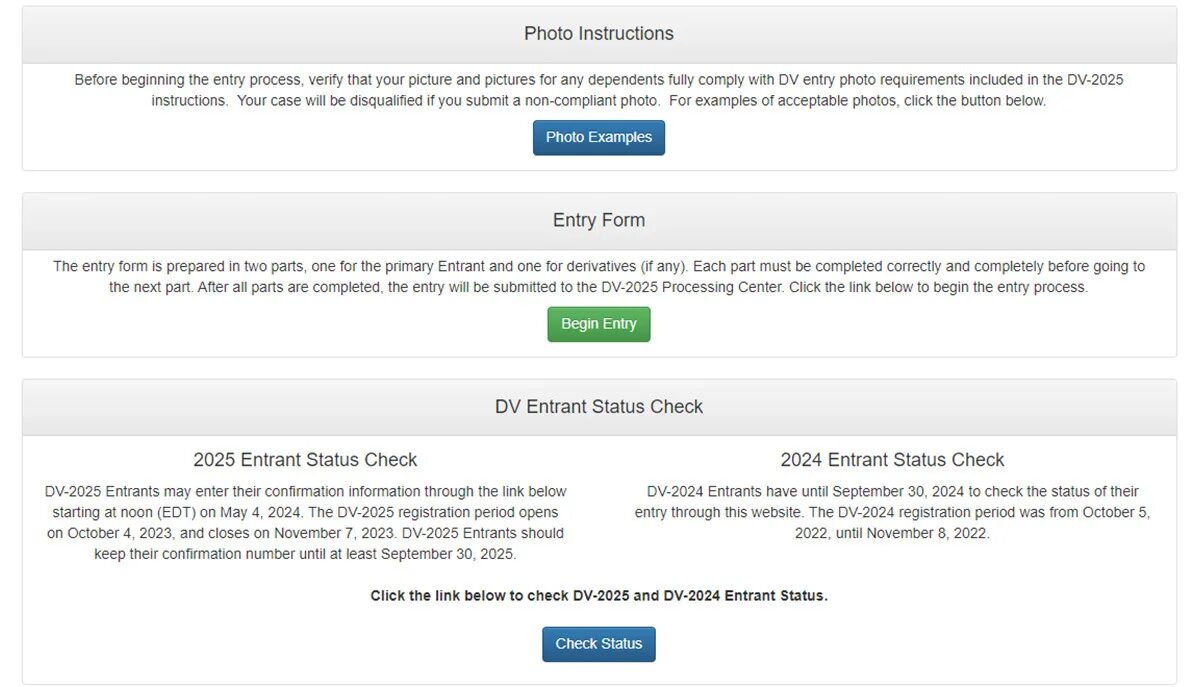Click the photo requirements instruction paragraph
Viewport: 1200px width, 687px height.
coord(598,90)
